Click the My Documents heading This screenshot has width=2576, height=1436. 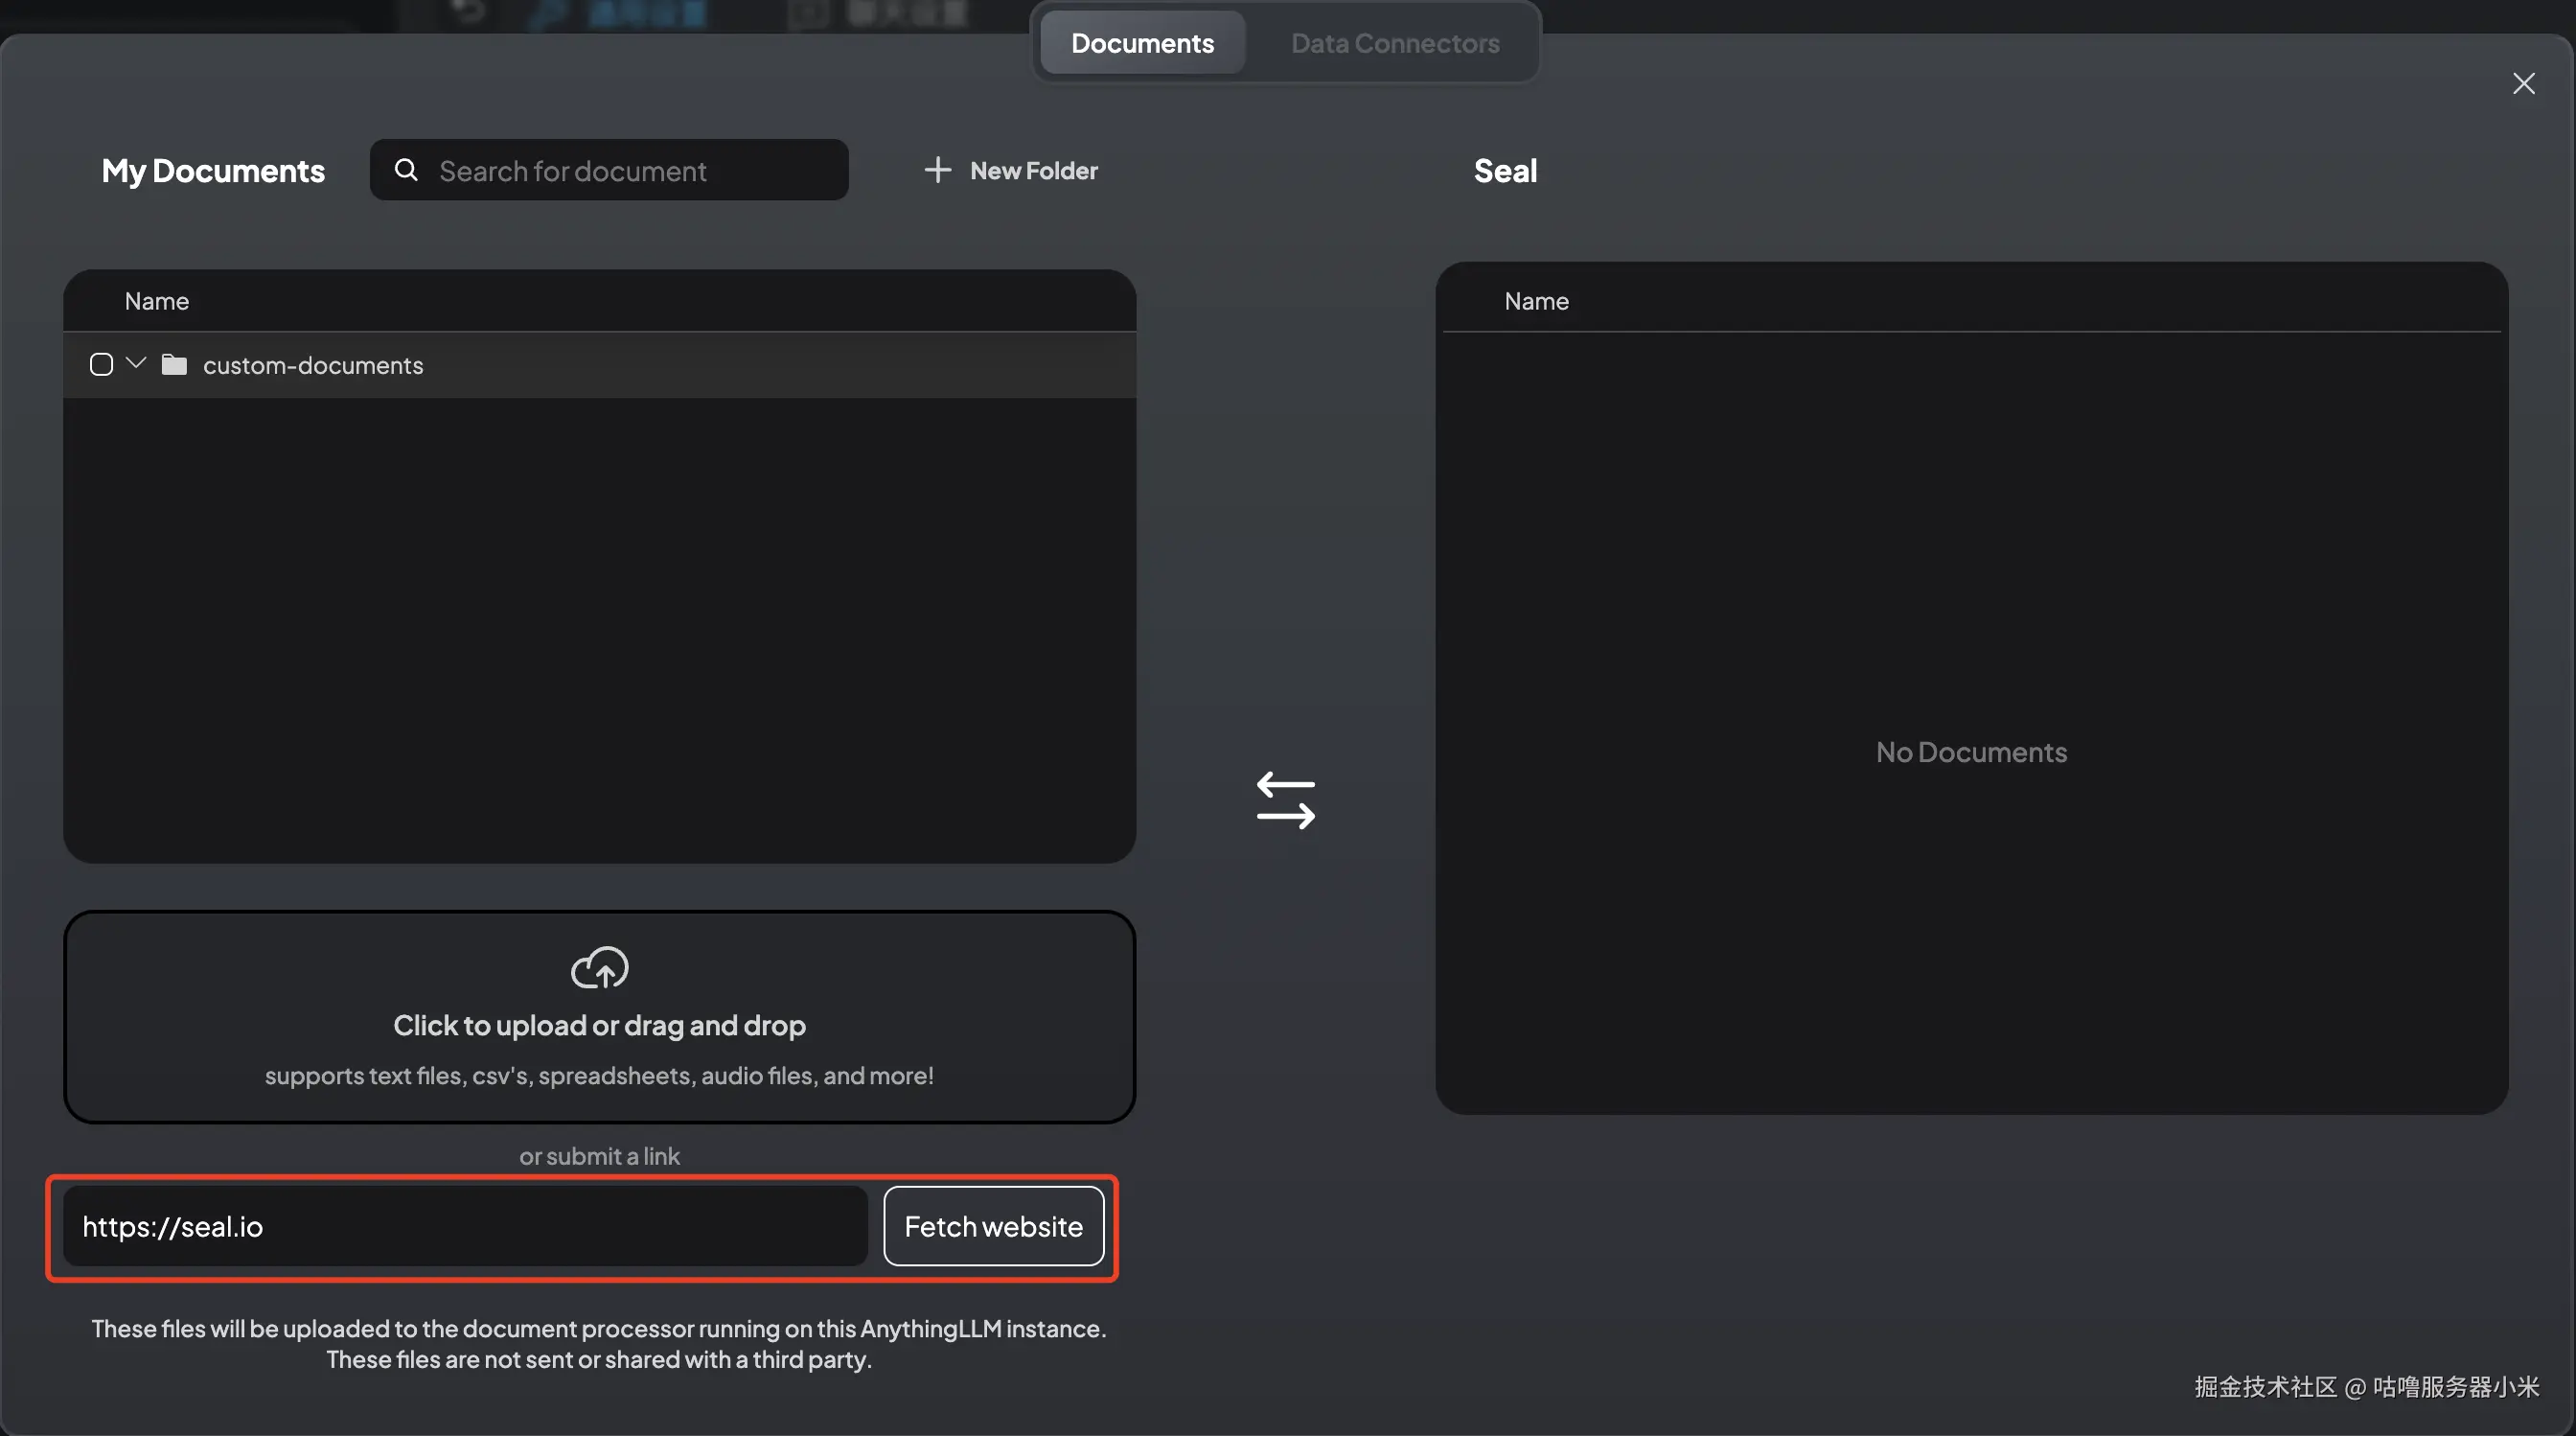click(213, 171)
